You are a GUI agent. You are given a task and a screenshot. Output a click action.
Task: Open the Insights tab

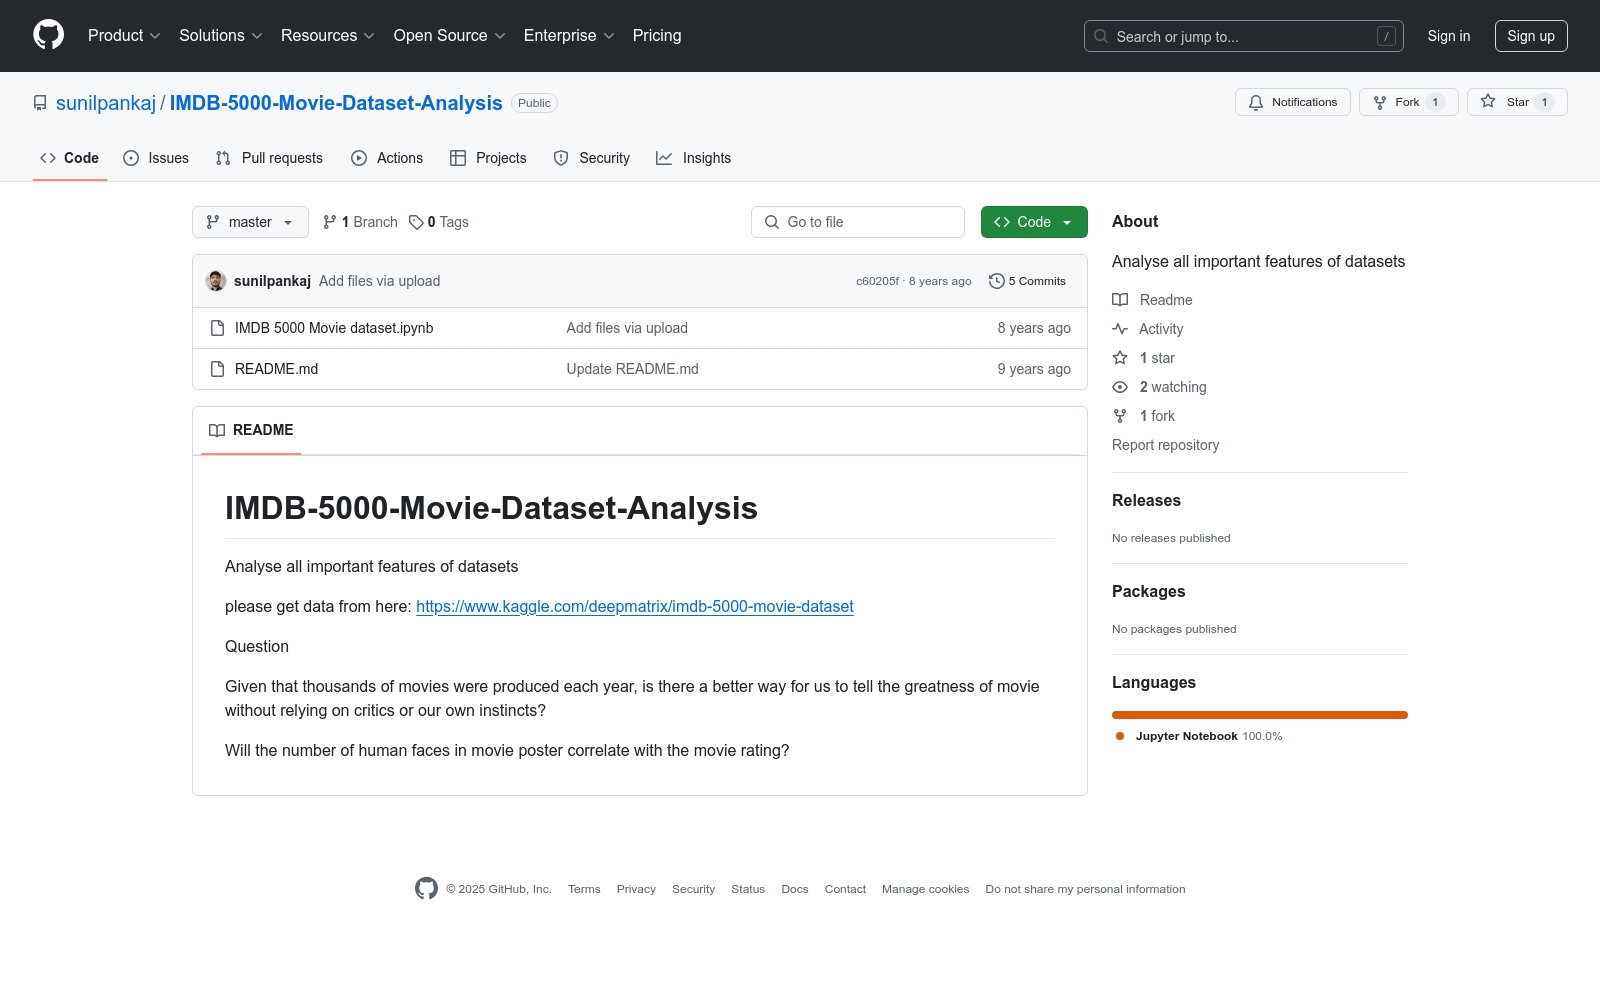(x=694, y=158)
